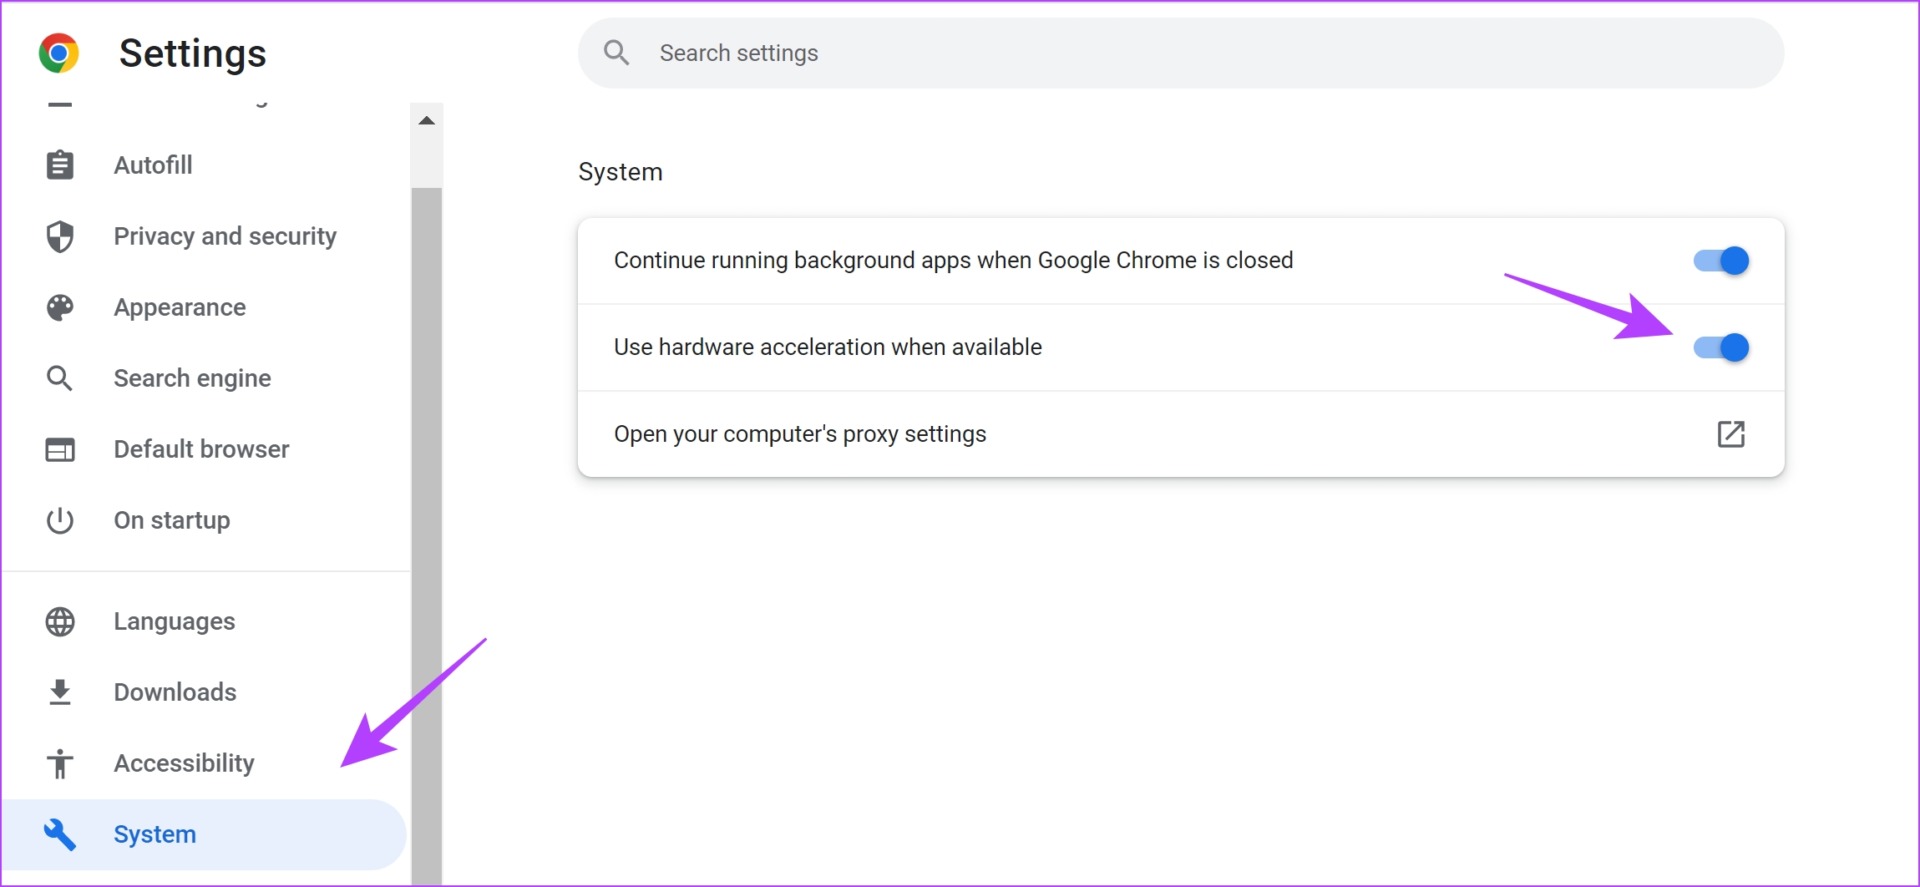Click the Appearance palette icon
1920x887 pixels.
60,308
